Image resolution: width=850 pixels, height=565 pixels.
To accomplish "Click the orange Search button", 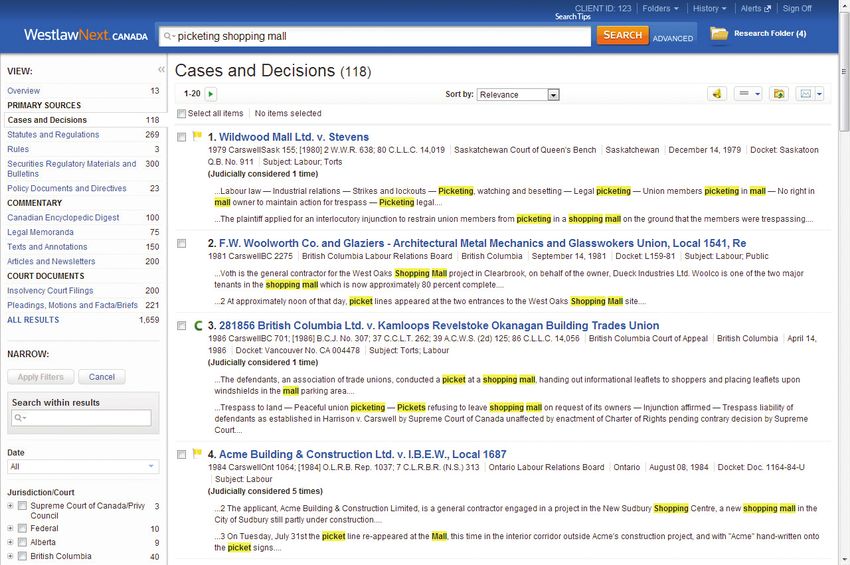I will point(622,35).
